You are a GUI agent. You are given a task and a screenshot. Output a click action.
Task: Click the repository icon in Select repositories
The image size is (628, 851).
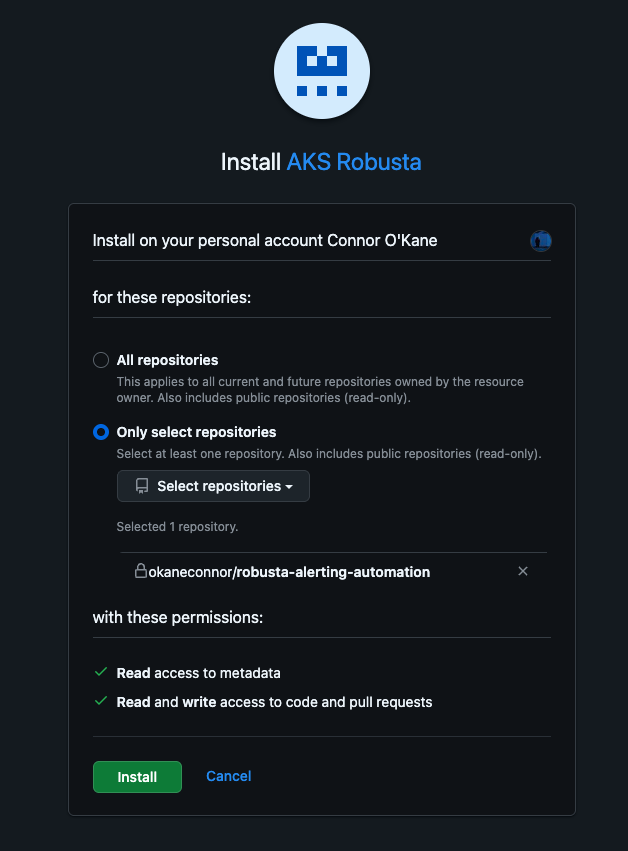[142, 486]
